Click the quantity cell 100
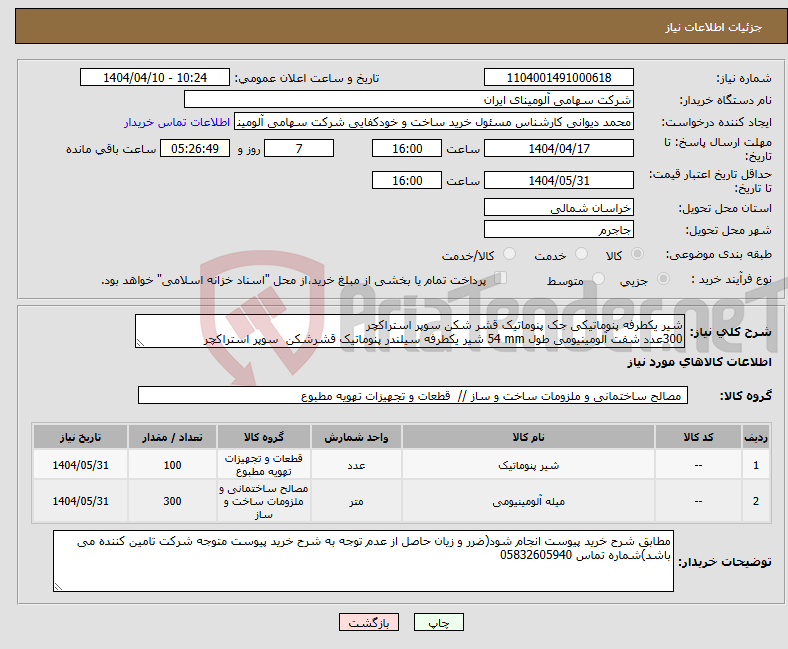 pos(172,465)
